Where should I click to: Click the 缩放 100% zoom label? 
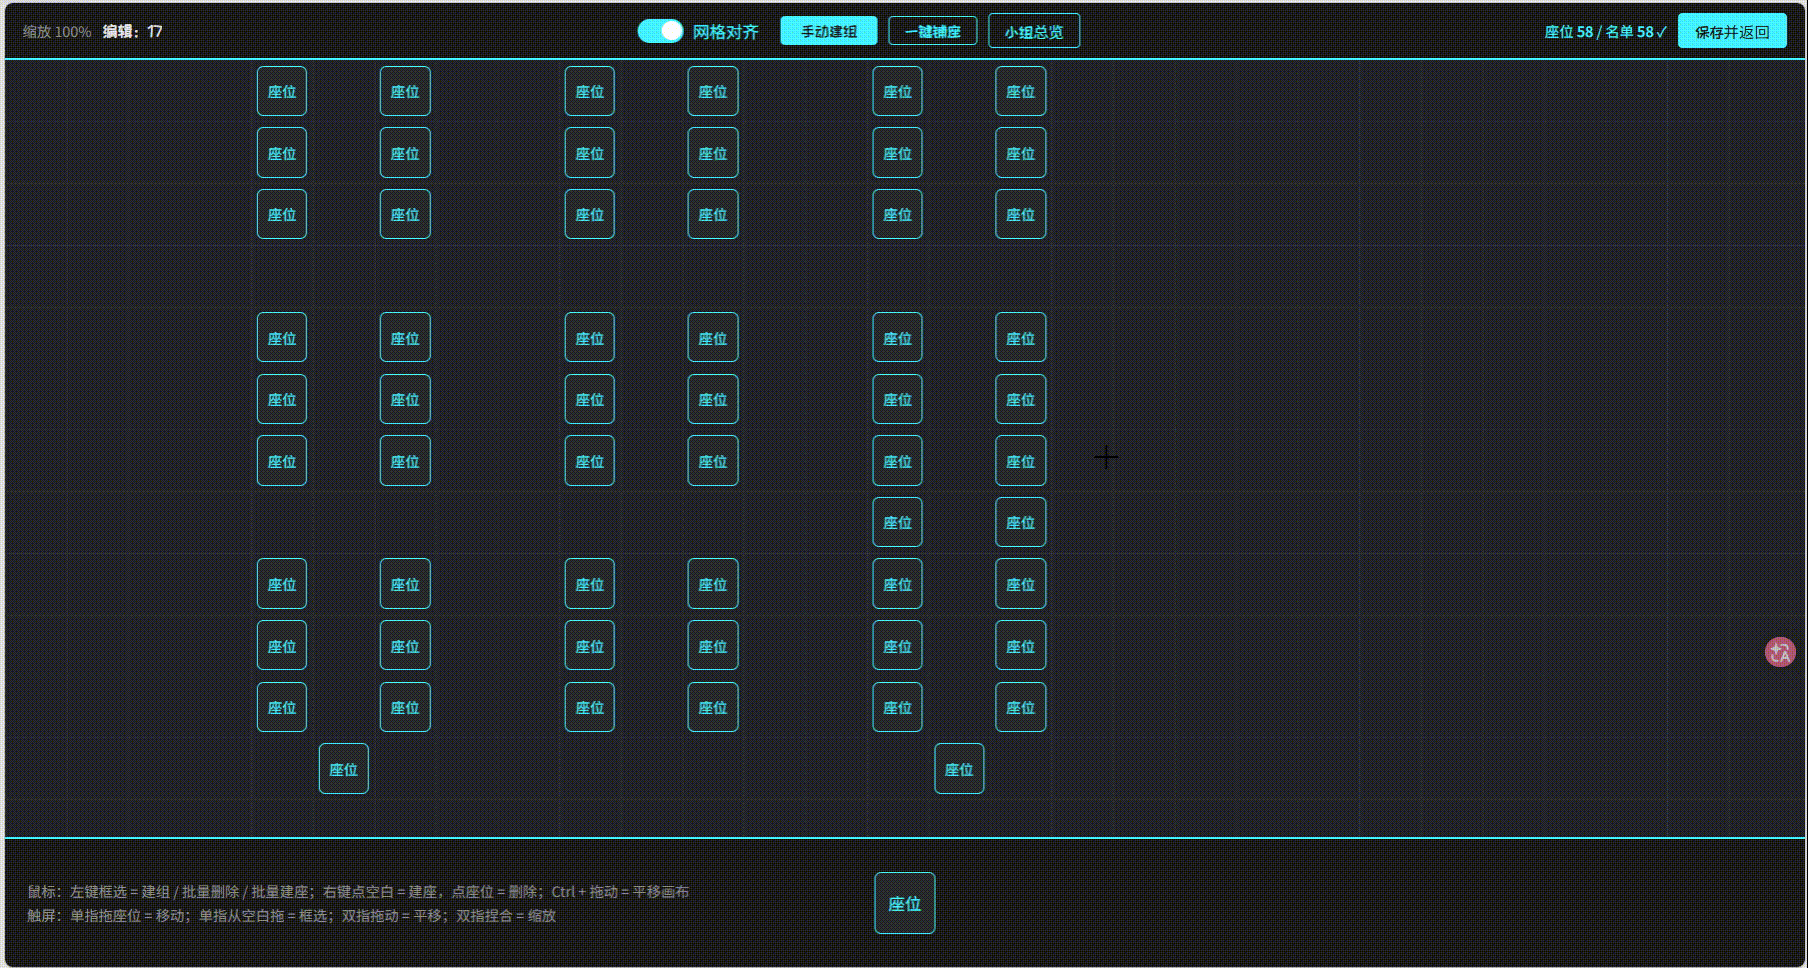coord(57,32)
